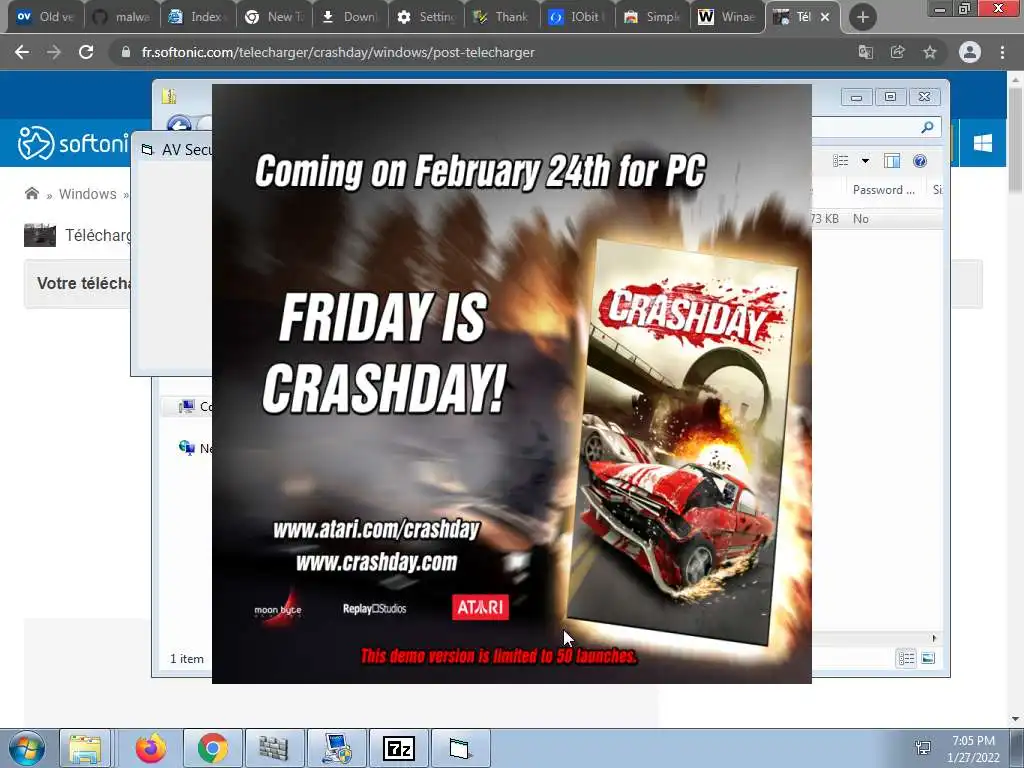Click www.atari.com/crashday text on splash
This screenshot has height=768, width=1024.
tap(376, 529)
